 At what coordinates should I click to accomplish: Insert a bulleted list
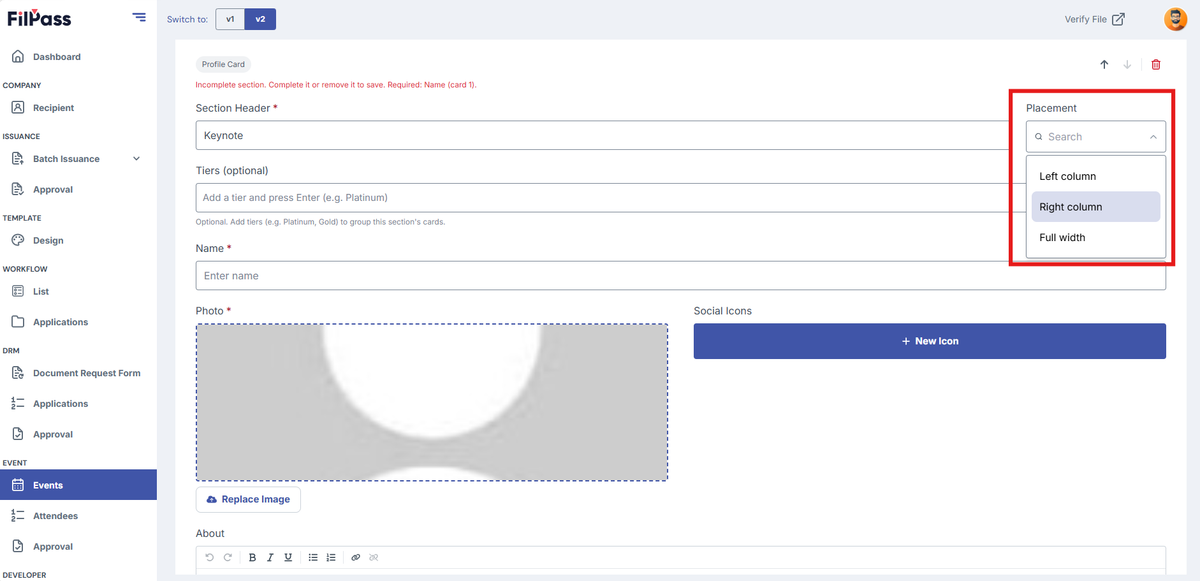(313, 557)
